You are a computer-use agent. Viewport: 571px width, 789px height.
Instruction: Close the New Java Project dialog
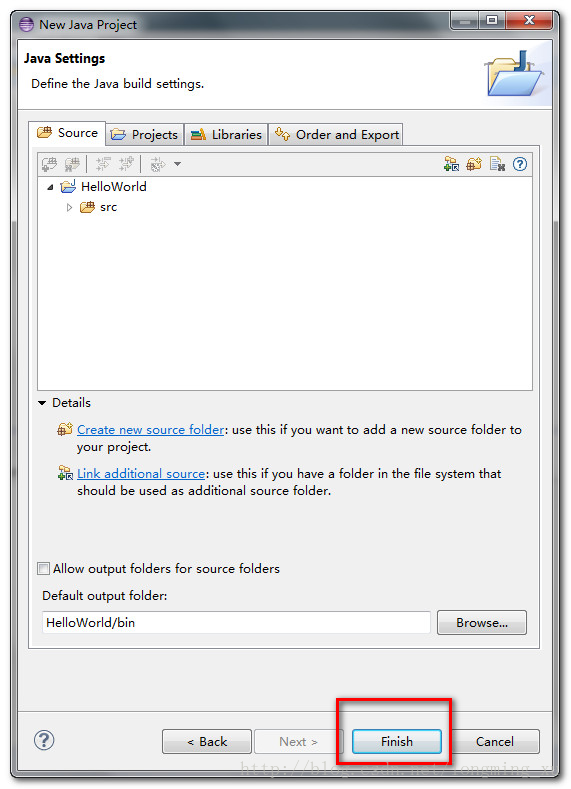point(529,21)
